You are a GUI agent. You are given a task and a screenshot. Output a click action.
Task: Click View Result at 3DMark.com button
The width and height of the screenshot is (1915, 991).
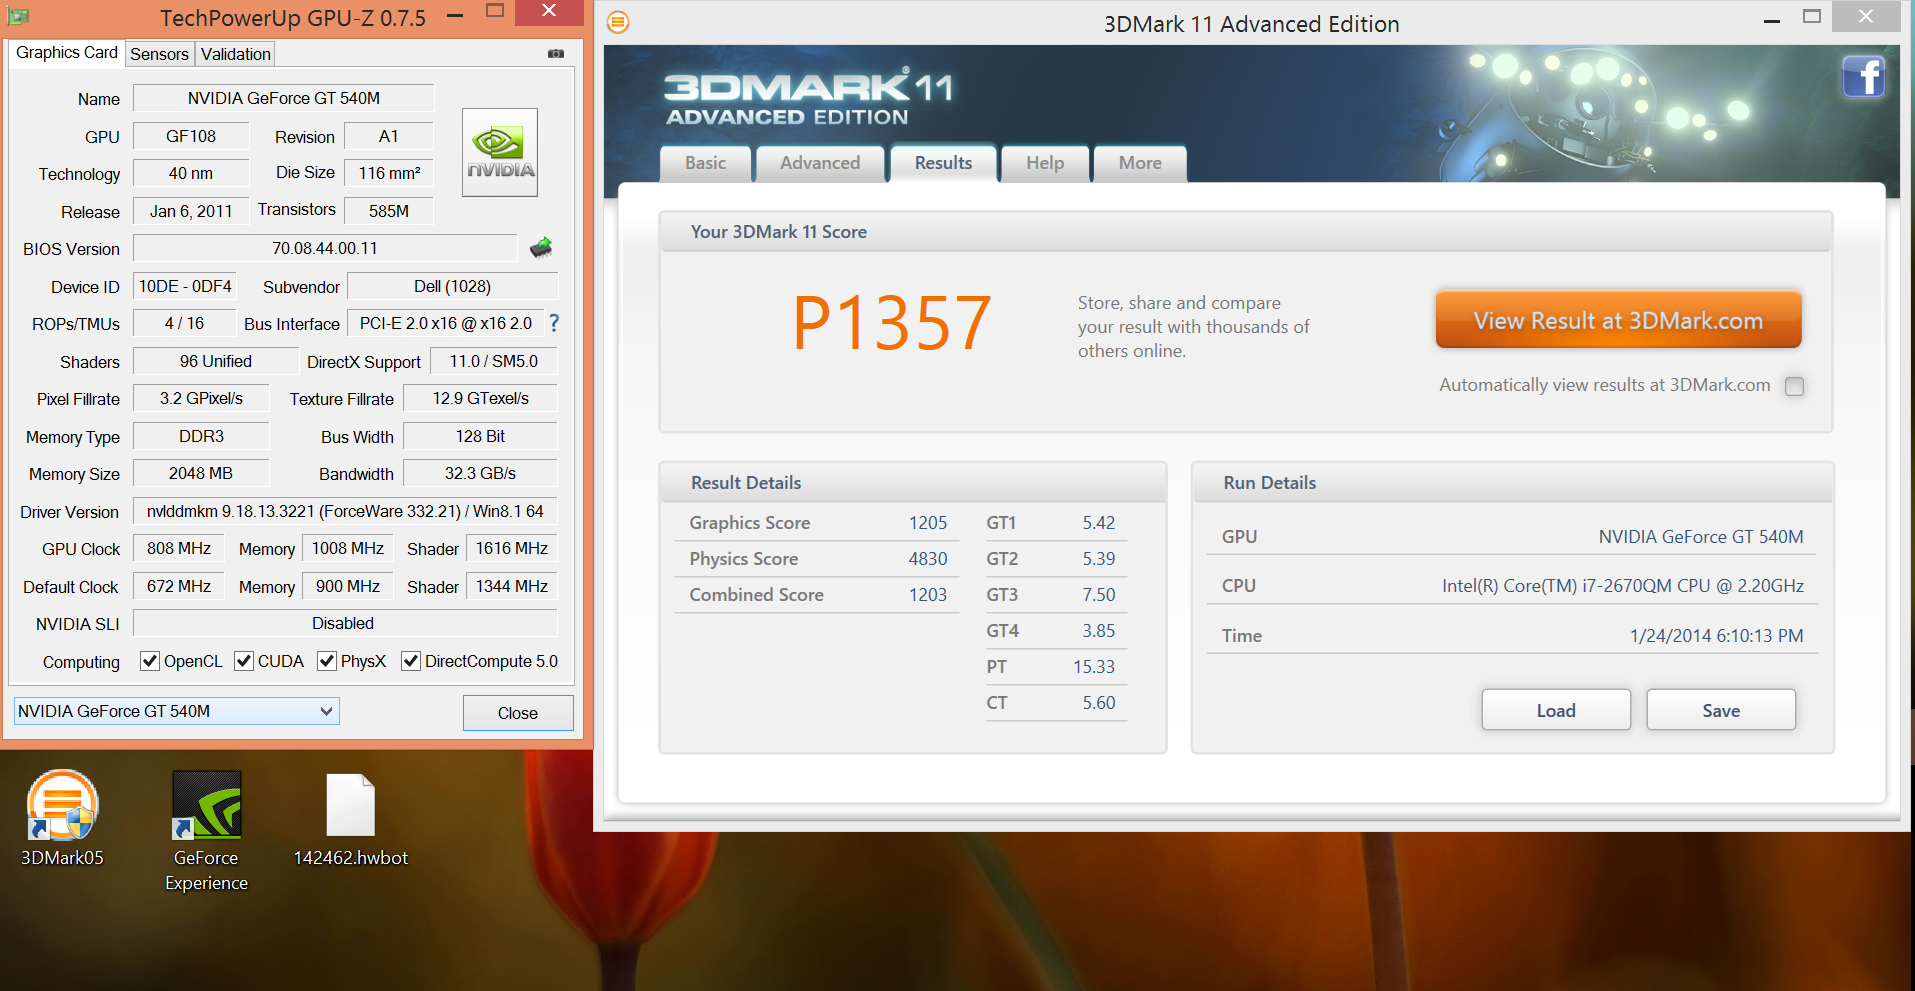1618,320
